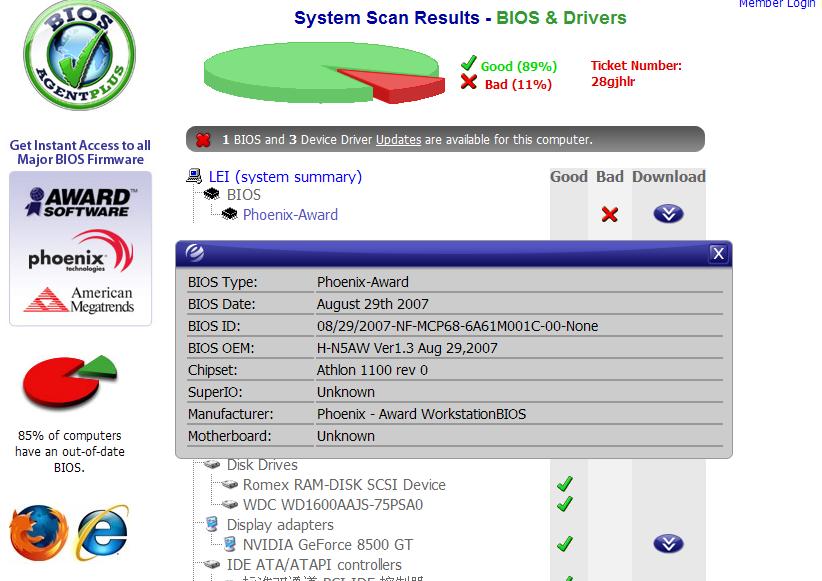822x581 pixels.
Task: Click the IDE ATA/ATAPI controllers icon
Action: pyautogui.click(x=212, y=564)
